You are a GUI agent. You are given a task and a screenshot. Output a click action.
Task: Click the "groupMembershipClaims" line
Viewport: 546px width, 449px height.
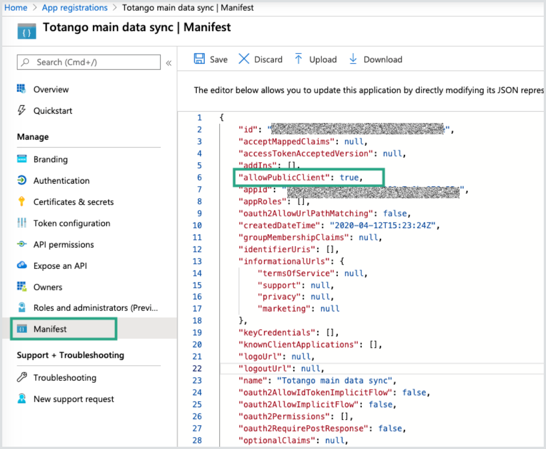pyautogui.click(x=310, y=237)
